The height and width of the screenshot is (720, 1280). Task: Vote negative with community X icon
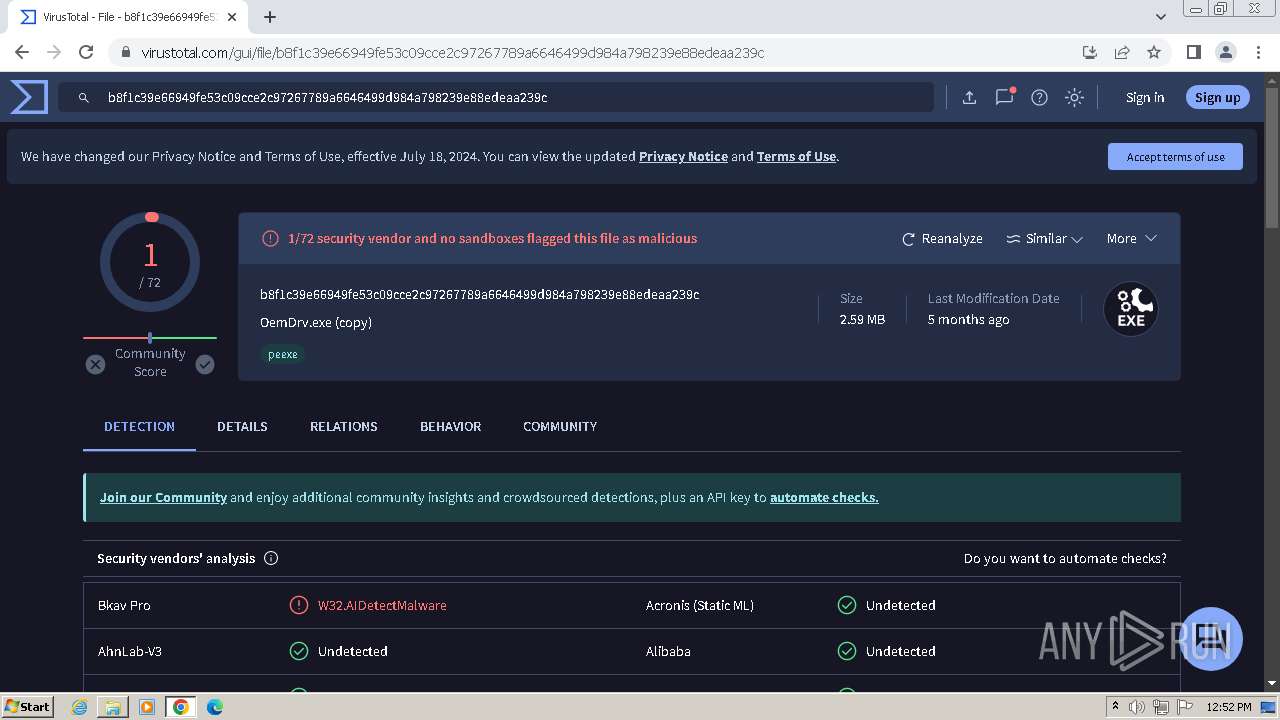[x=95, y=365]
